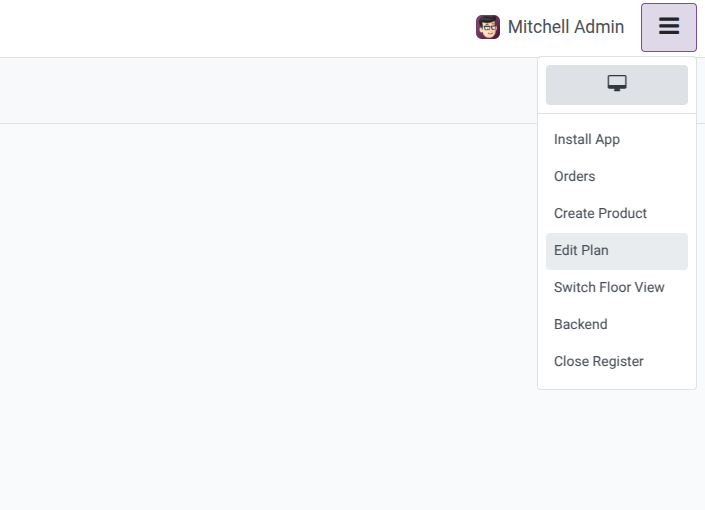Go to Backend via the menu
Screen dimensions: 705x510
click(x=581, y=324)
